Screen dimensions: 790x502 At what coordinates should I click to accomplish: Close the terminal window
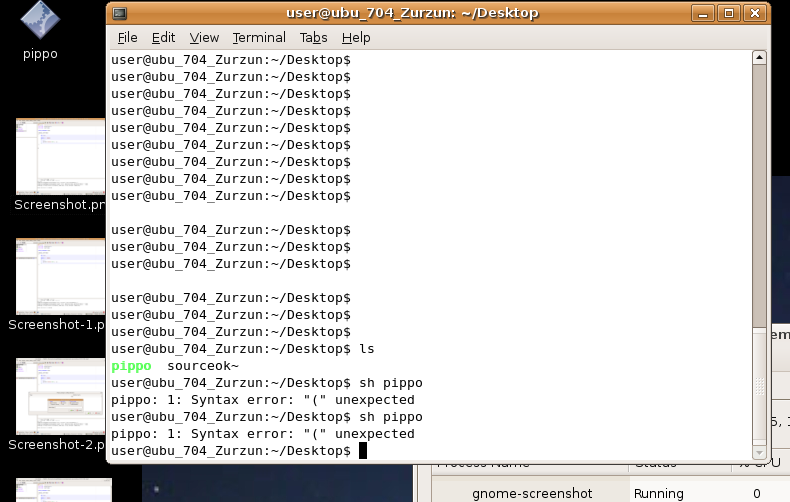(752, 13)
